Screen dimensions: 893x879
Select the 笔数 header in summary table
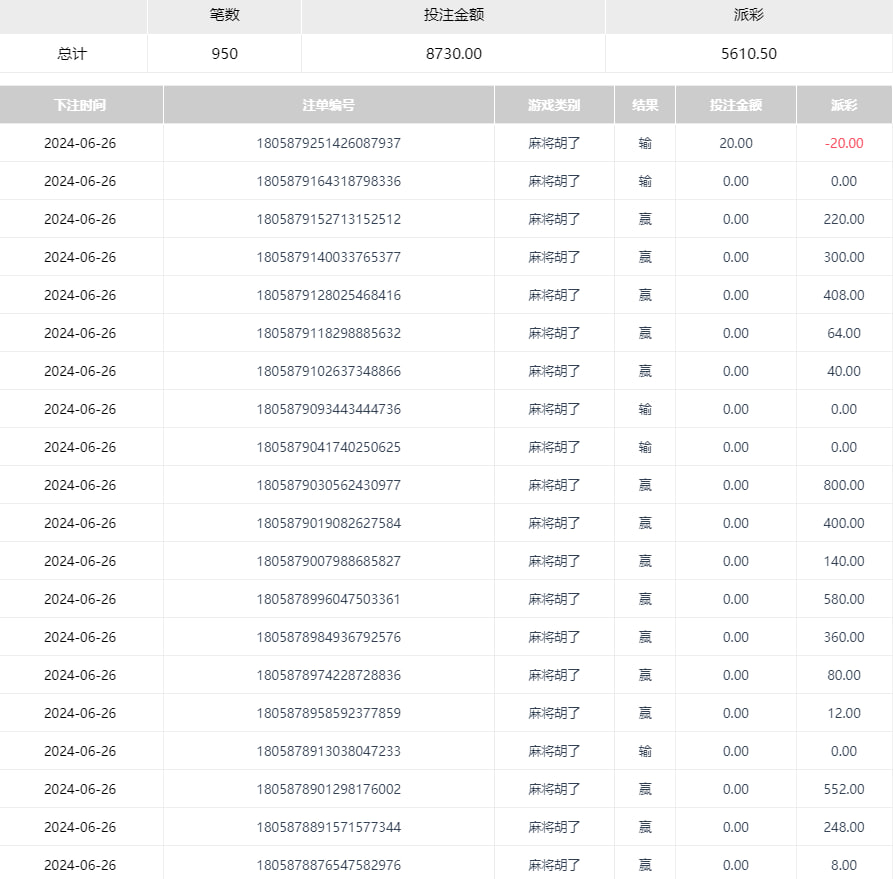pyautogui.click(x=224, y=16)
